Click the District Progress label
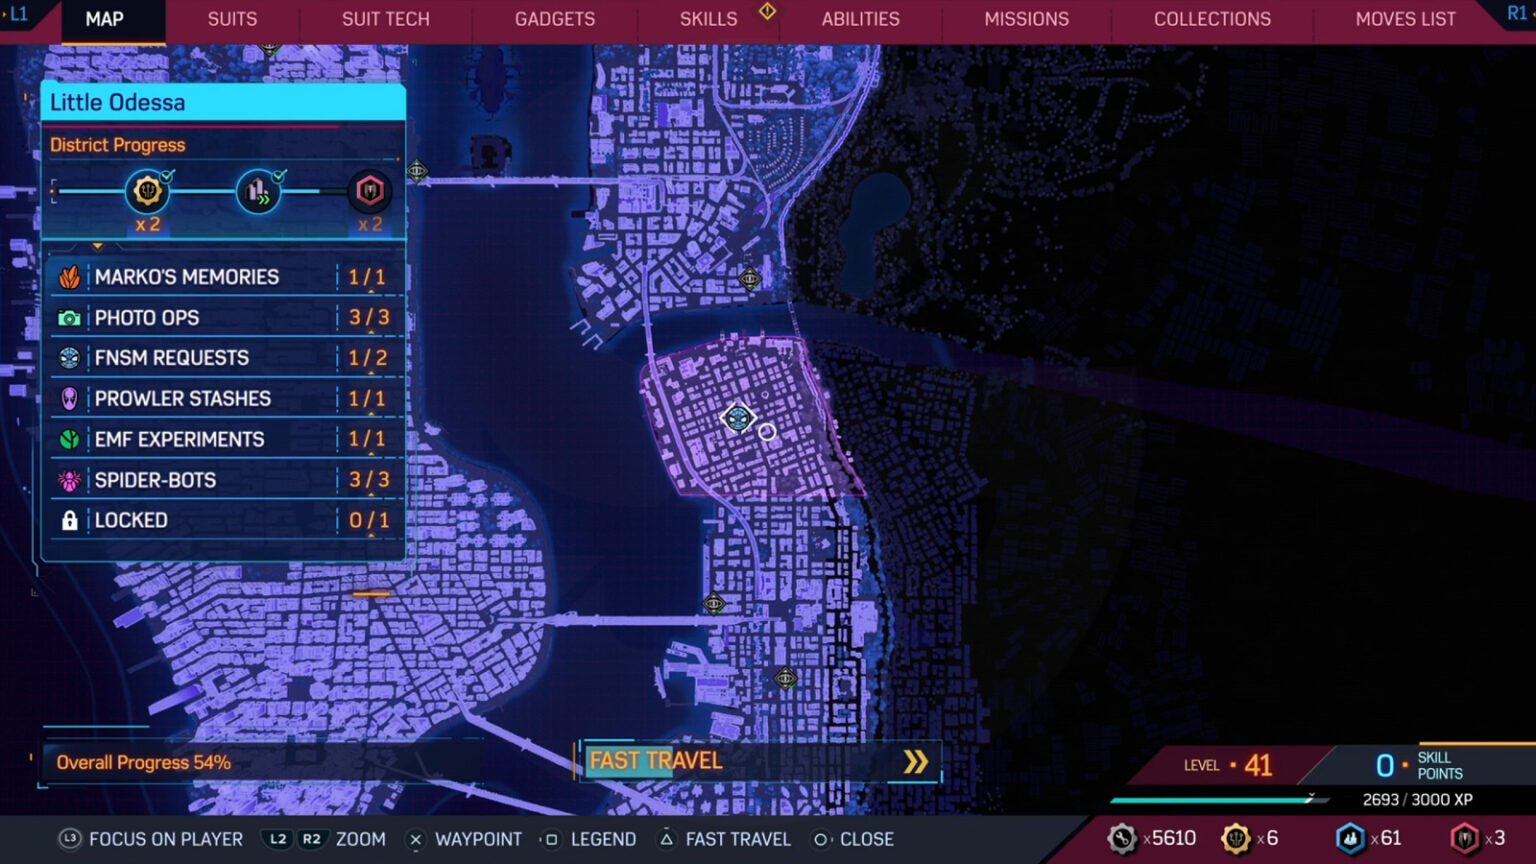 point(118,145)
